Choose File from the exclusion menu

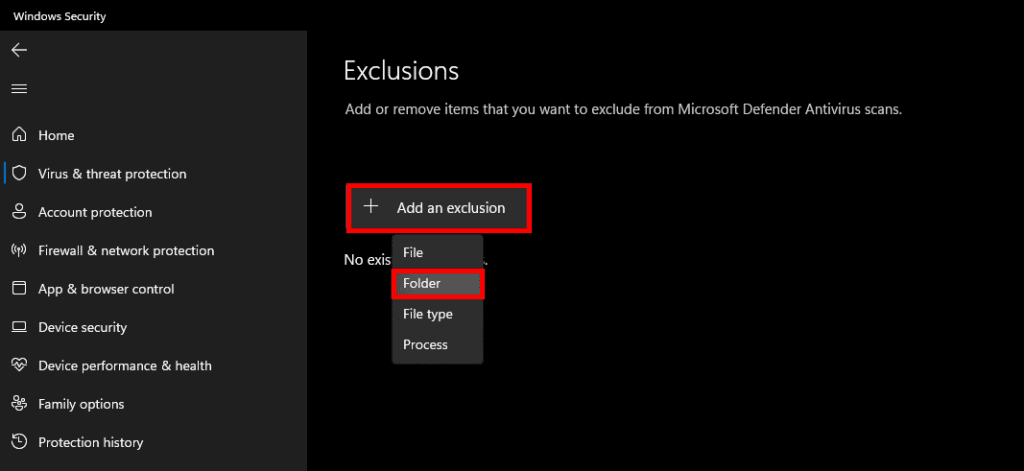[x=438, y=252]
